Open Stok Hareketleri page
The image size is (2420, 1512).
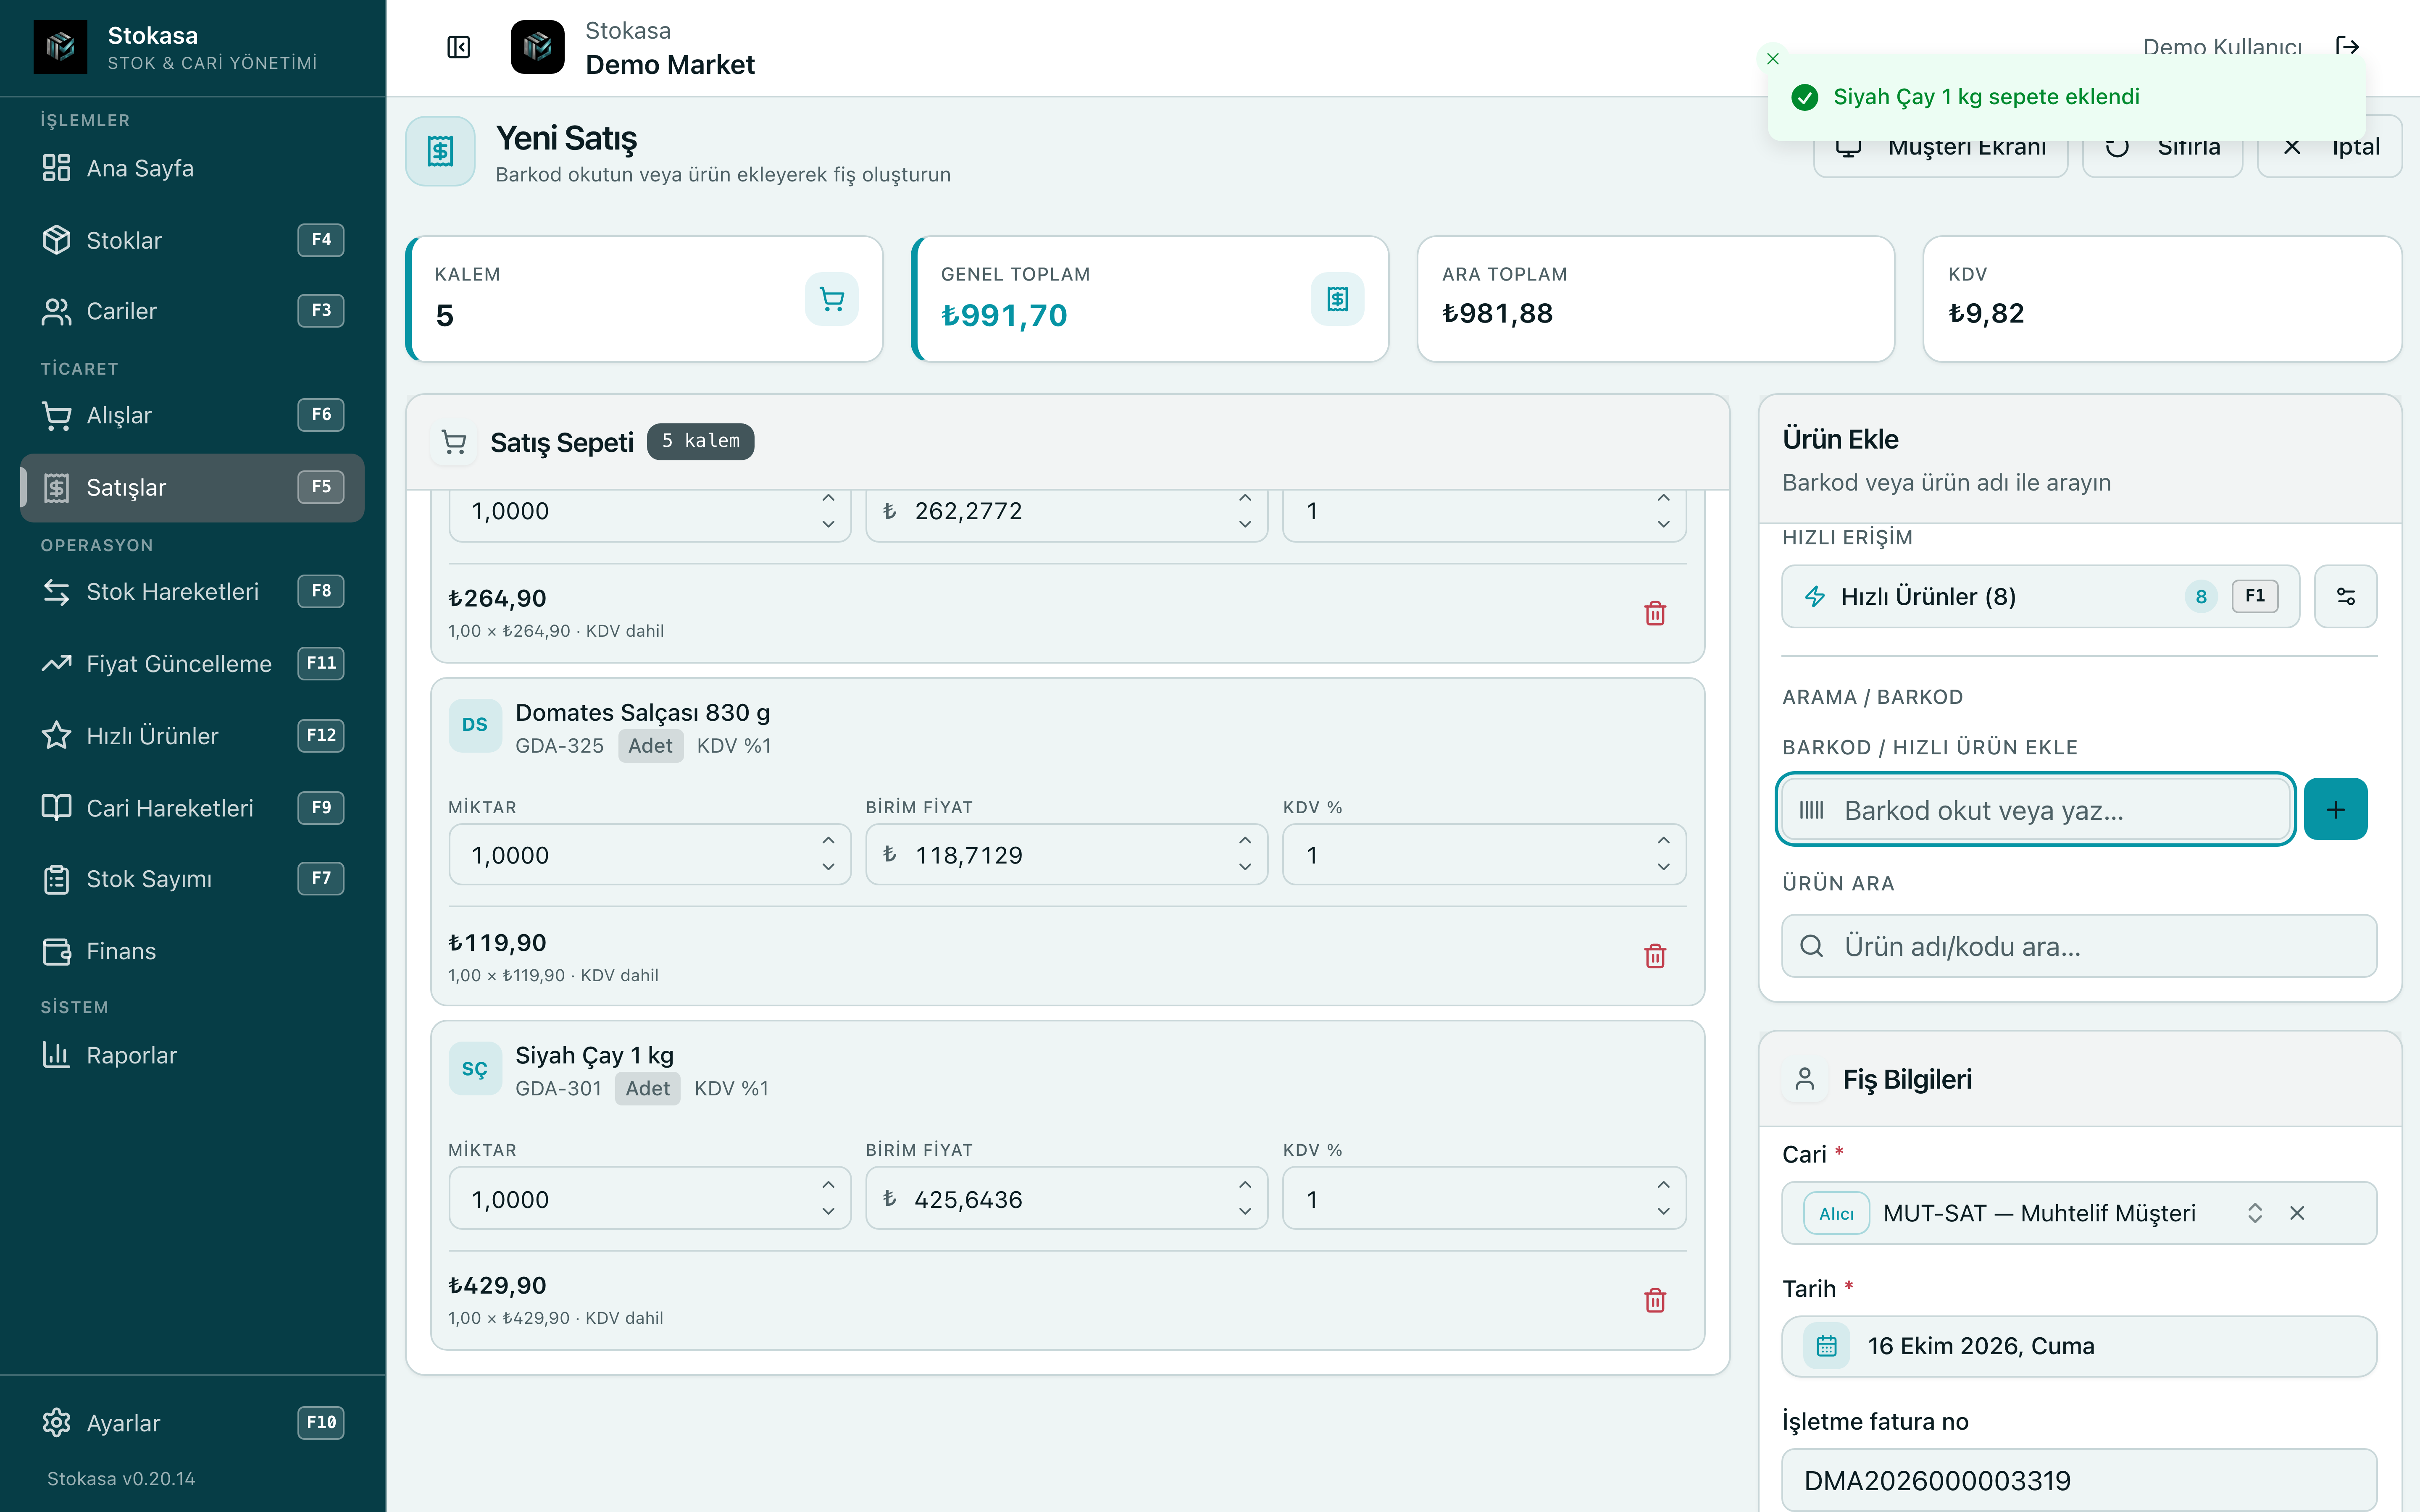coord(192,591)
